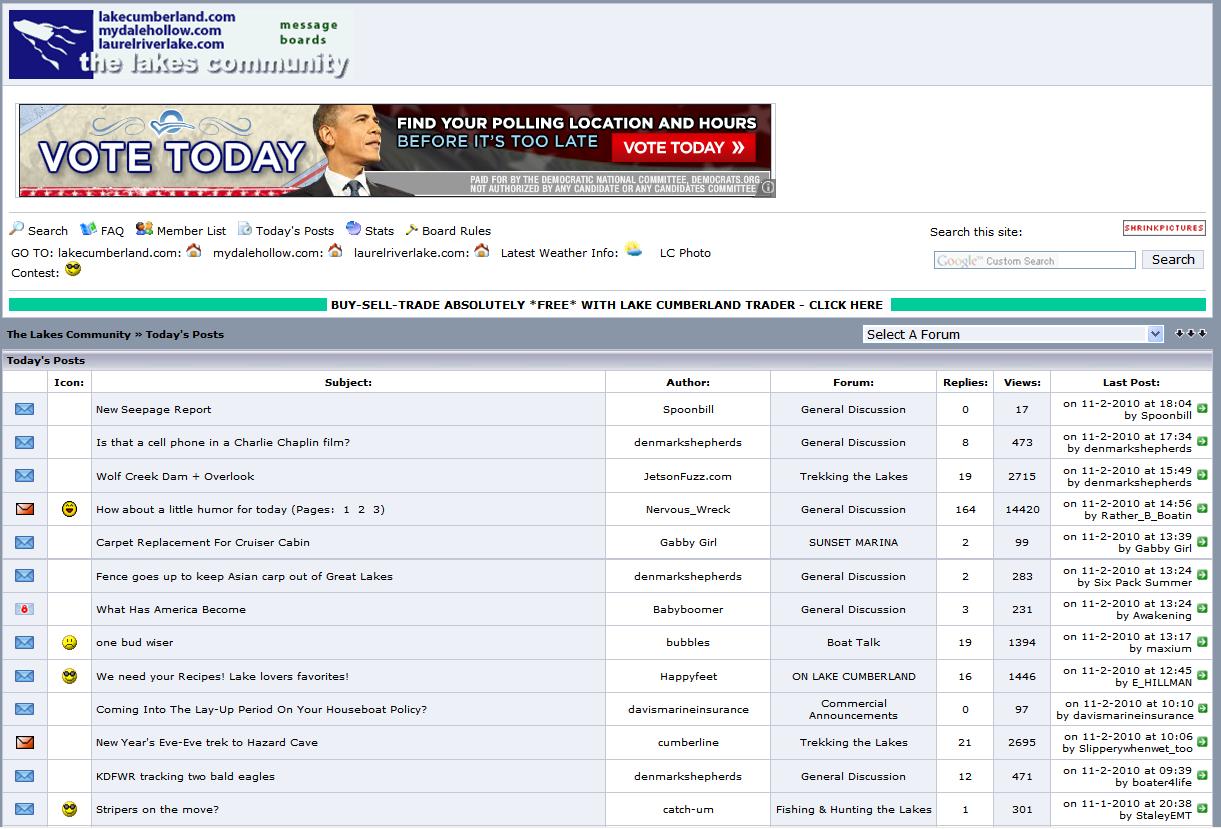Click the Contest sunglasses smiley icon
This screenshot has width=1221, height=829.
click(73, 269)
